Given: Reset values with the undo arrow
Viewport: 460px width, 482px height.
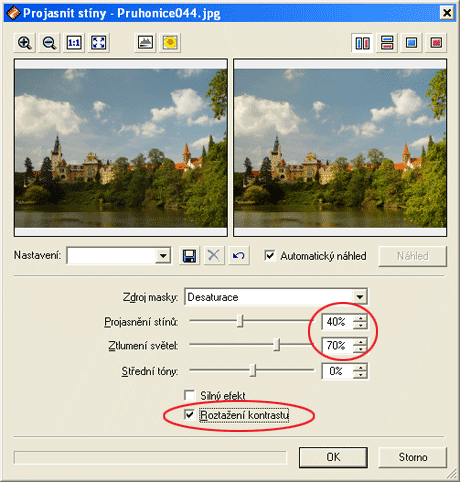Looking at the screenshot, I should [x=239, y=256].
